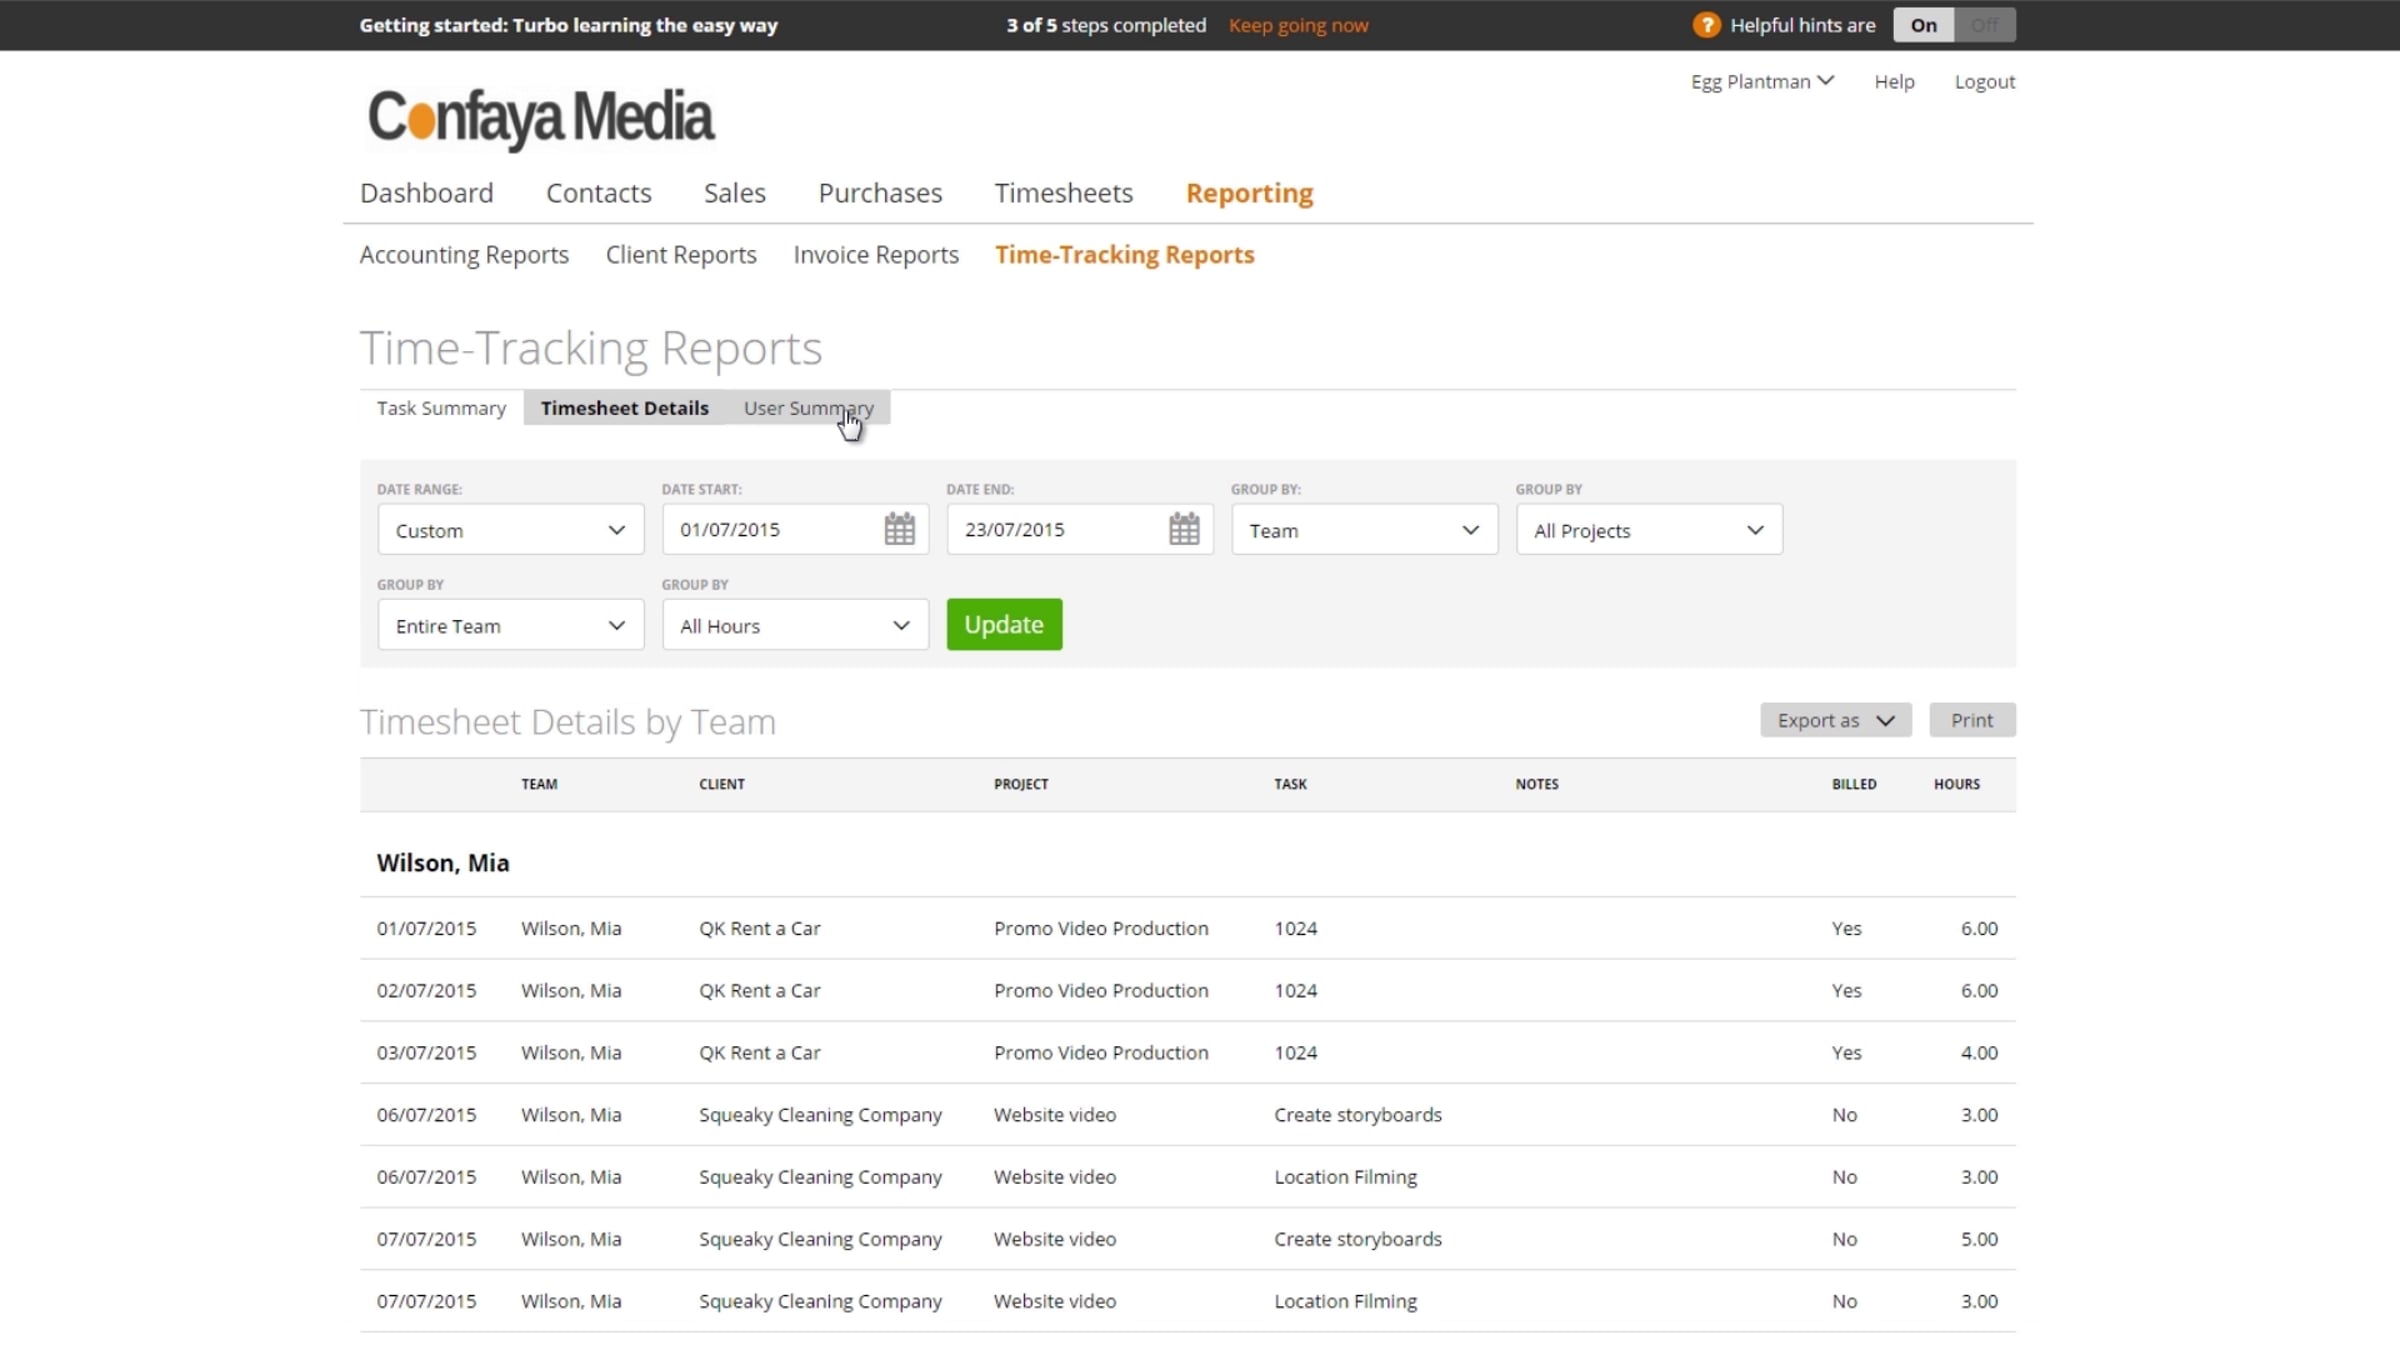Click the orange helpful hints question icon
This screenshot has width=2400, height=1350.
pyautogui.click(x=1705, y=25)
